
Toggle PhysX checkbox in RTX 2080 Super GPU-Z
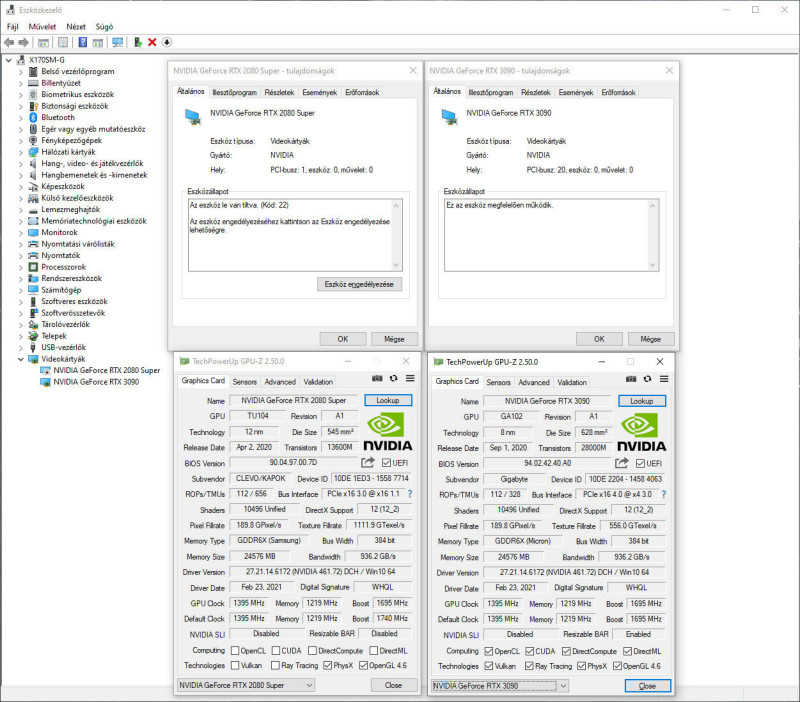pyautogui.click(x=328, y=665)
